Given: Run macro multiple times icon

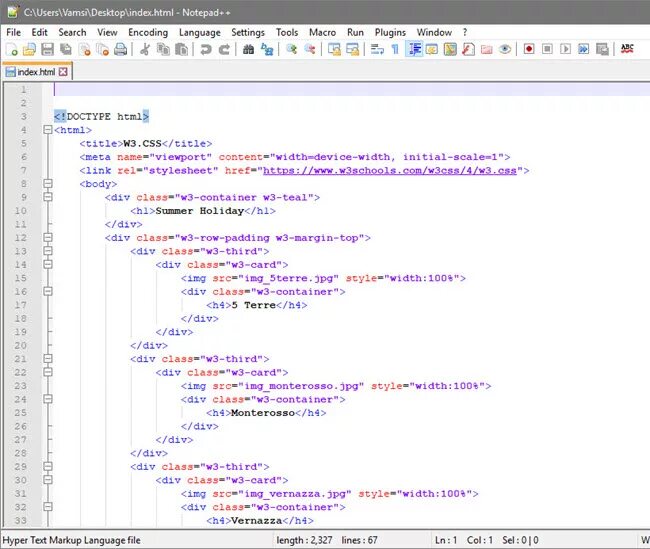Looking at the screenshot, I should point(583,49).
